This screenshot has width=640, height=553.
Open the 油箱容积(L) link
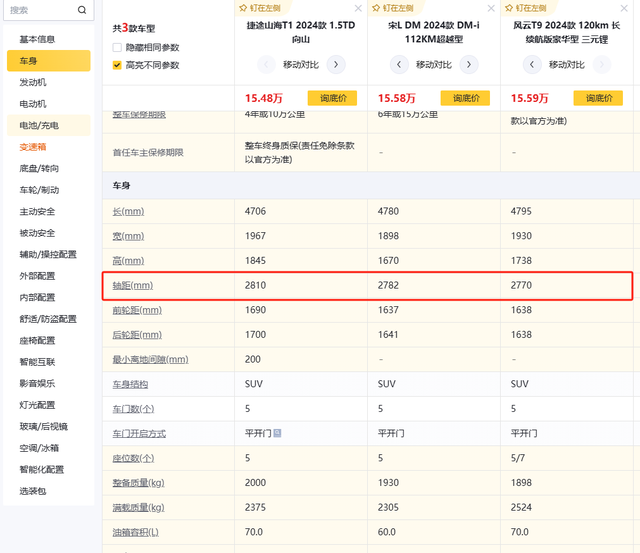[x=136, y=532]
